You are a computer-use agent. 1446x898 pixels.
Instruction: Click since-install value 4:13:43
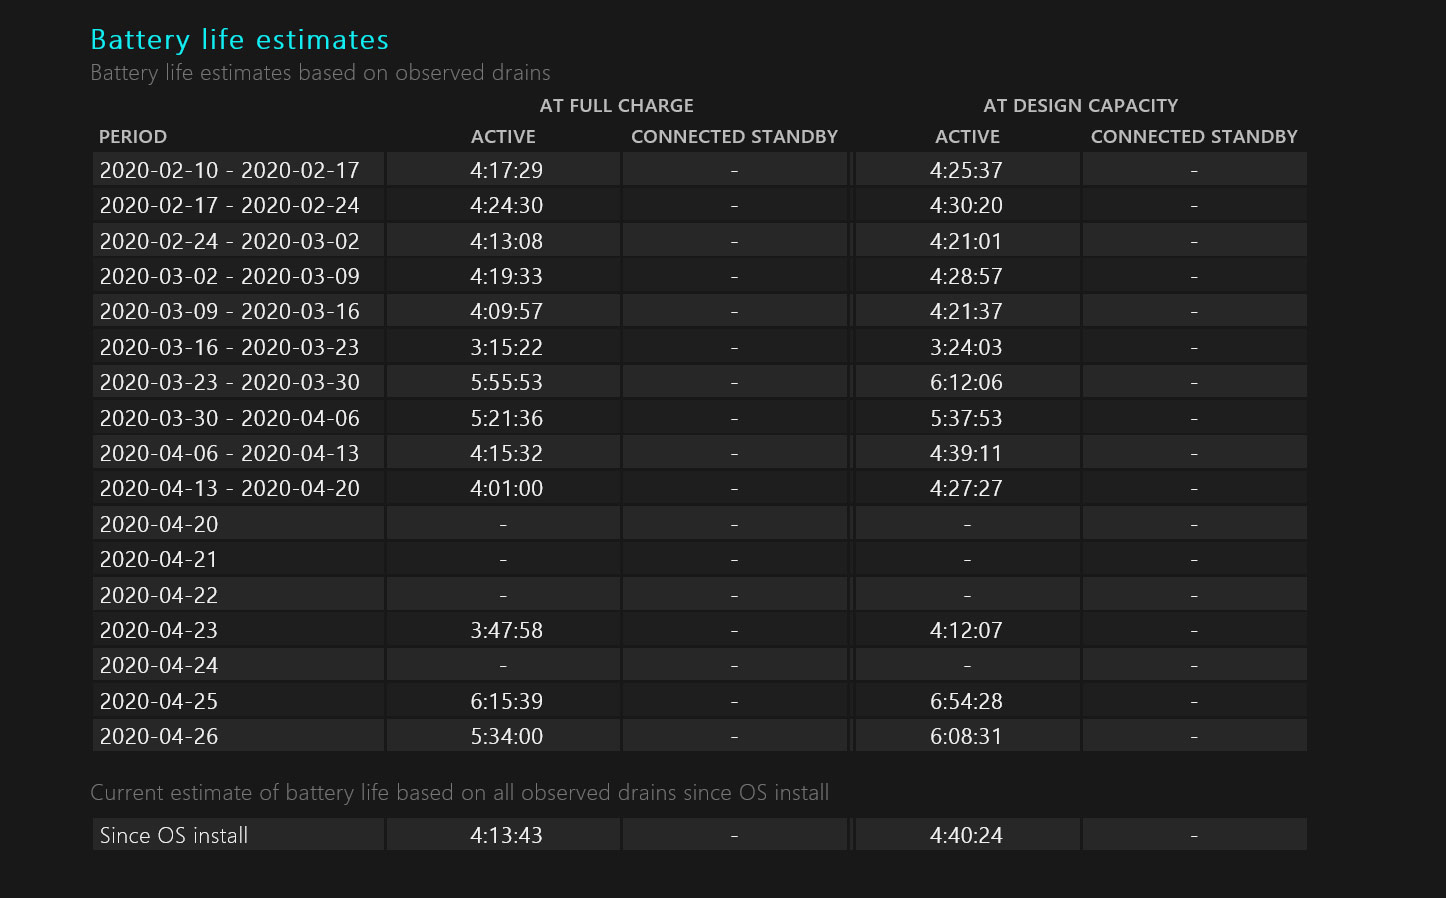click(506, 835)
